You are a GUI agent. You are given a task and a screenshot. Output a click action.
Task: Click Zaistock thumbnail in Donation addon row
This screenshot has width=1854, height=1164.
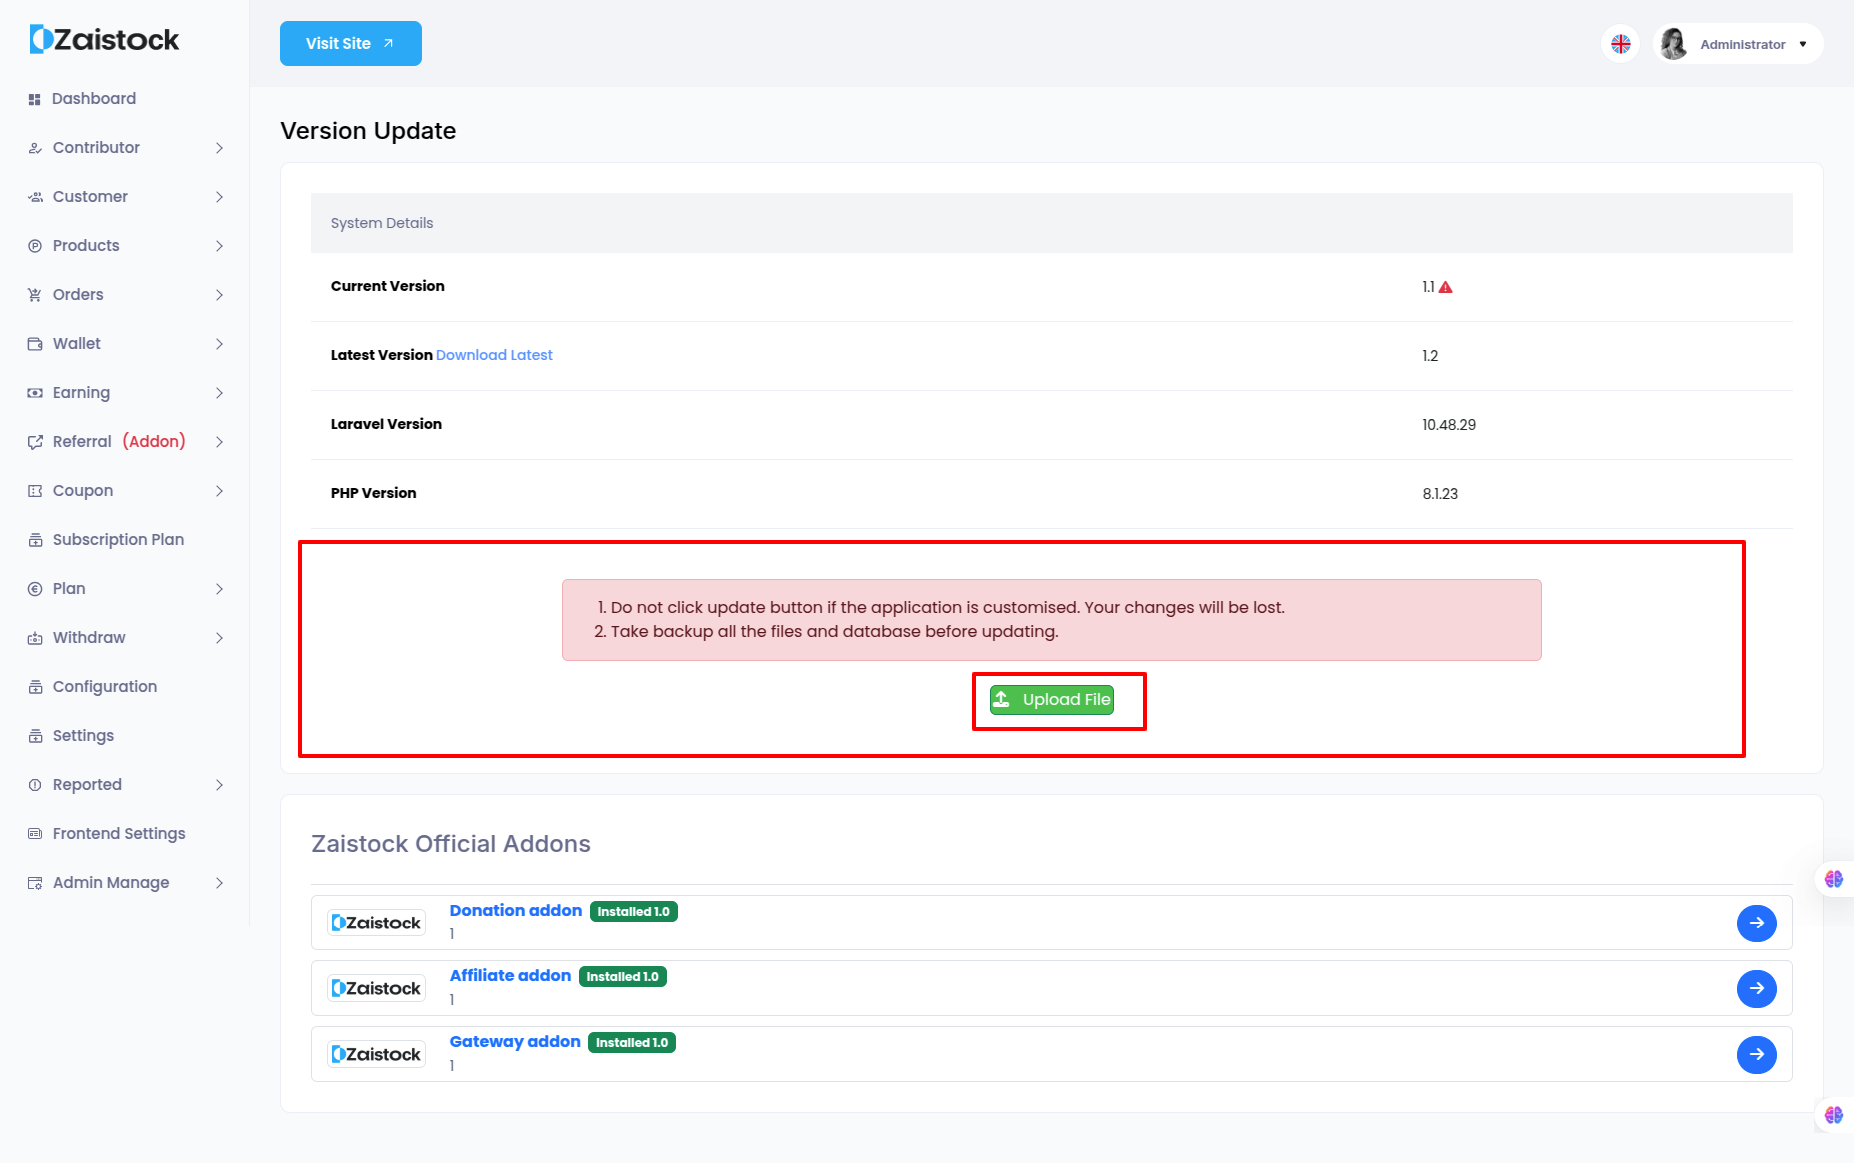(376, 923)
